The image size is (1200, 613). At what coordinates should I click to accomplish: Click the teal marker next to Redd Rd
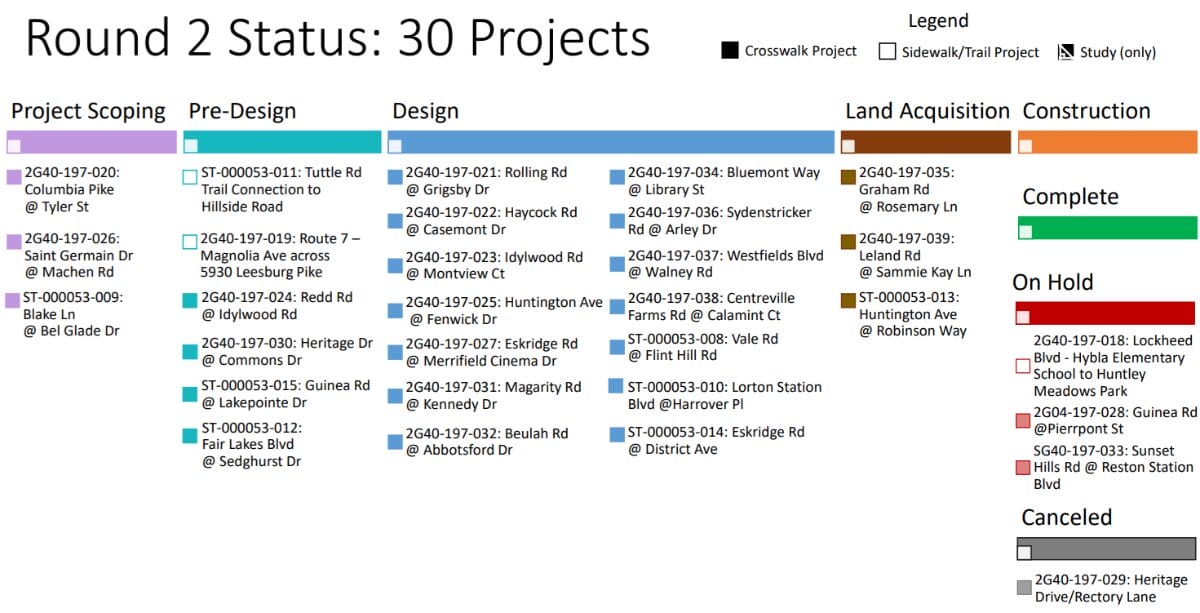(x=190, y=300)
